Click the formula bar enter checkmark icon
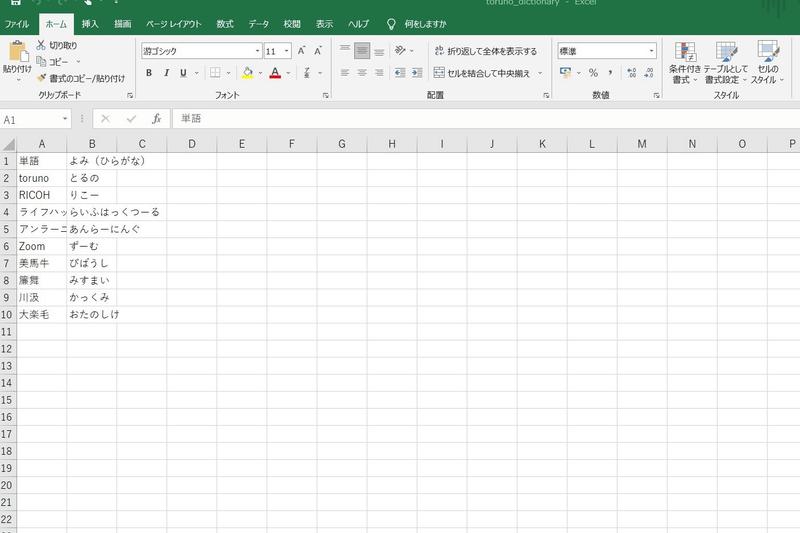 [131, 119]
